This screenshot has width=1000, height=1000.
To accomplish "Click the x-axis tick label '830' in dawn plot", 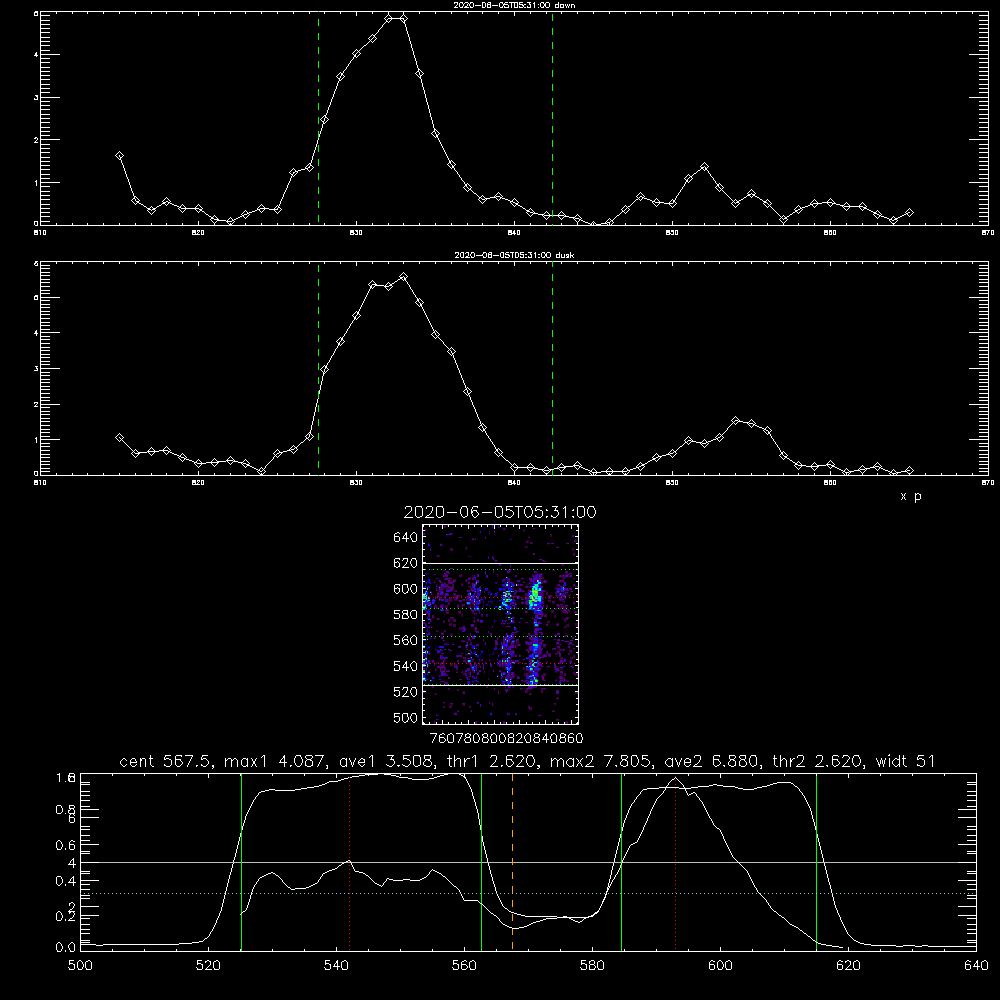I will pos(356,233).
